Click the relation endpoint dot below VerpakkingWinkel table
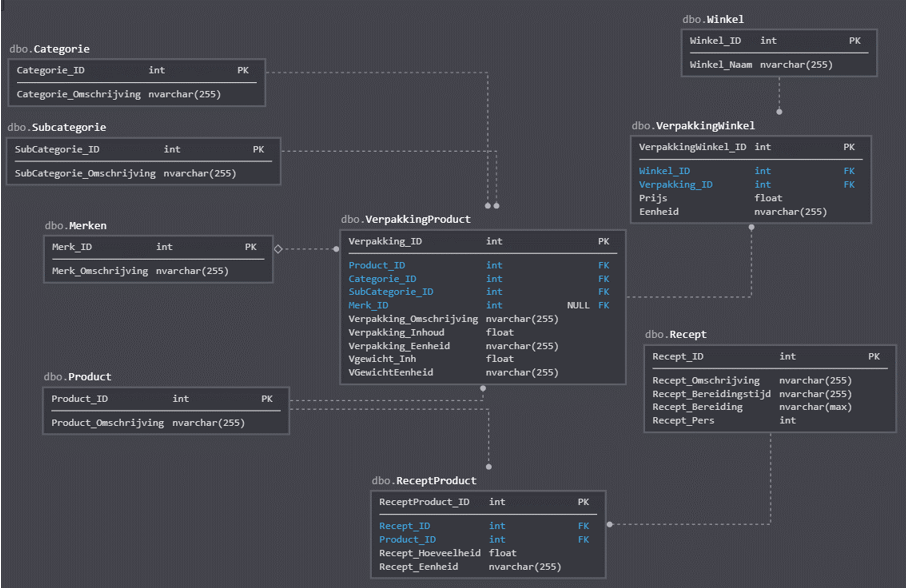 click(752, 228)
